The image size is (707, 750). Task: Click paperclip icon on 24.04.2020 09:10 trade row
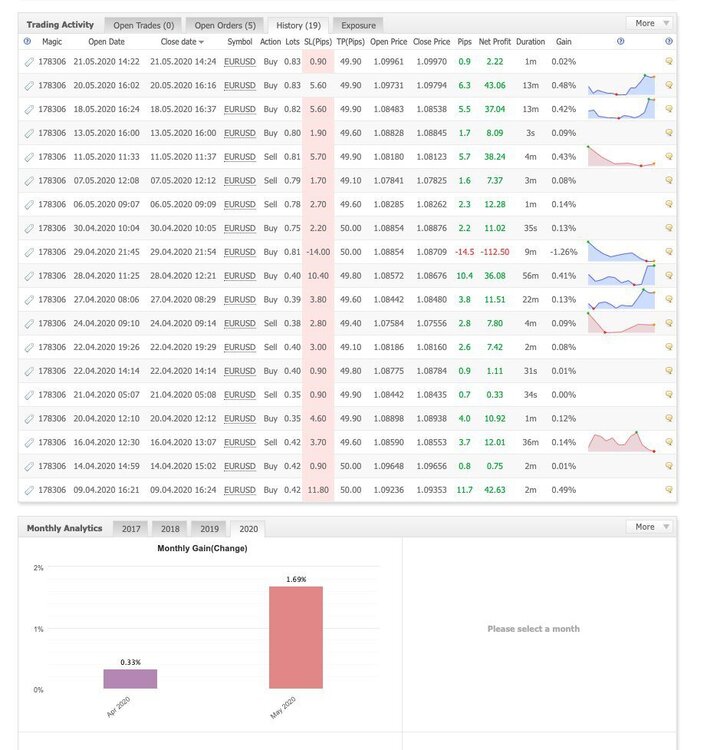coord(29,324)
